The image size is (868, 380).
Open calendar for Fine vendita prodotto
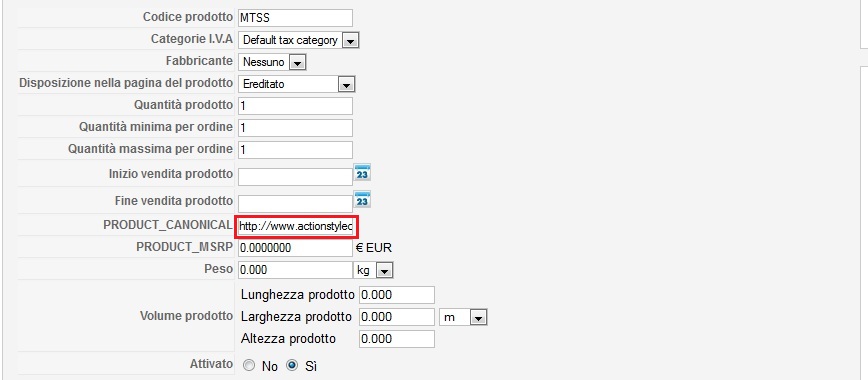click(x=363, y=199)
